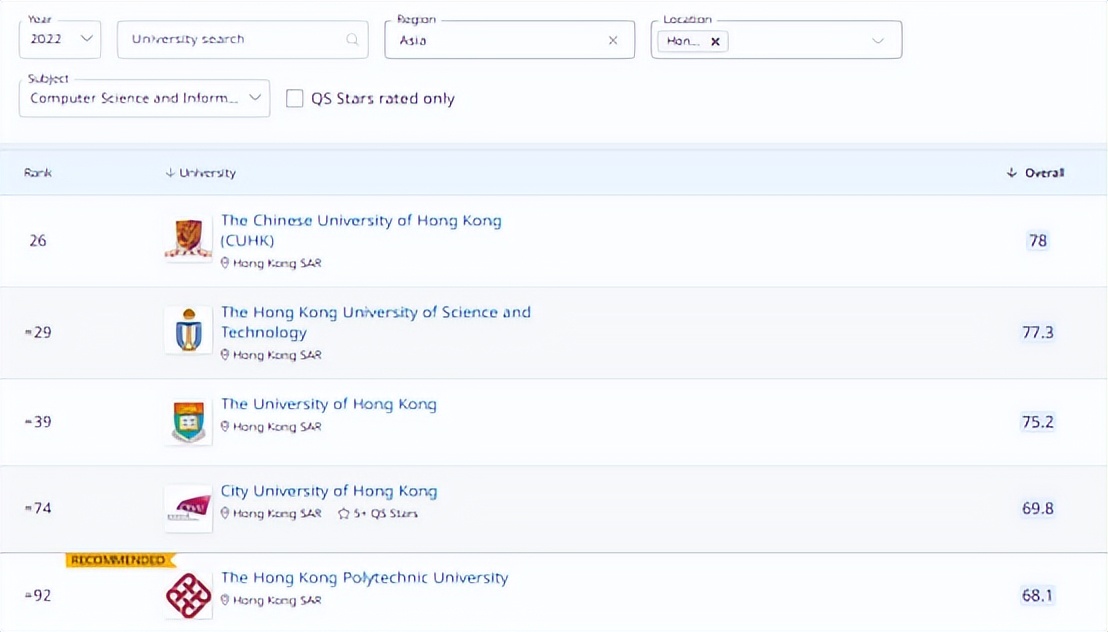
Task: Remove the Hon... location tag
Action: 715,41
